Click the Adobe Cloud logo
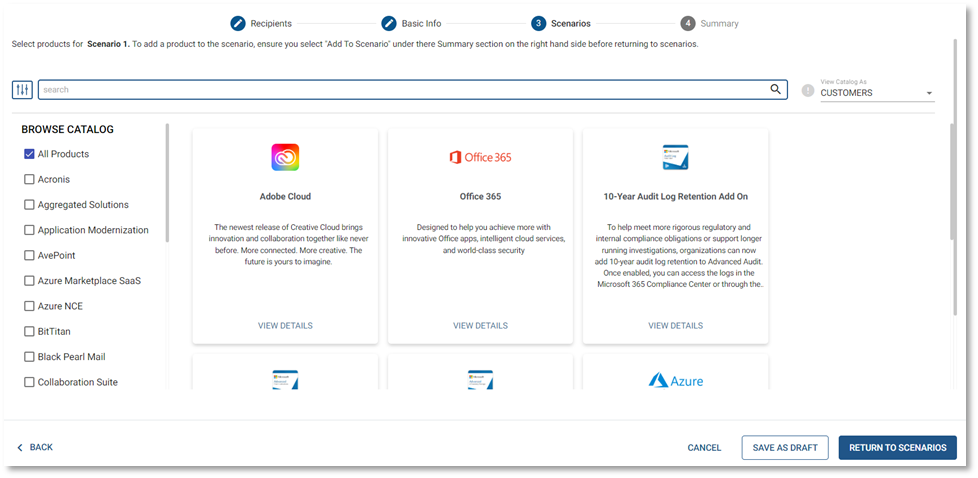This screenshot has height=478, width=978. pos(285,157)
